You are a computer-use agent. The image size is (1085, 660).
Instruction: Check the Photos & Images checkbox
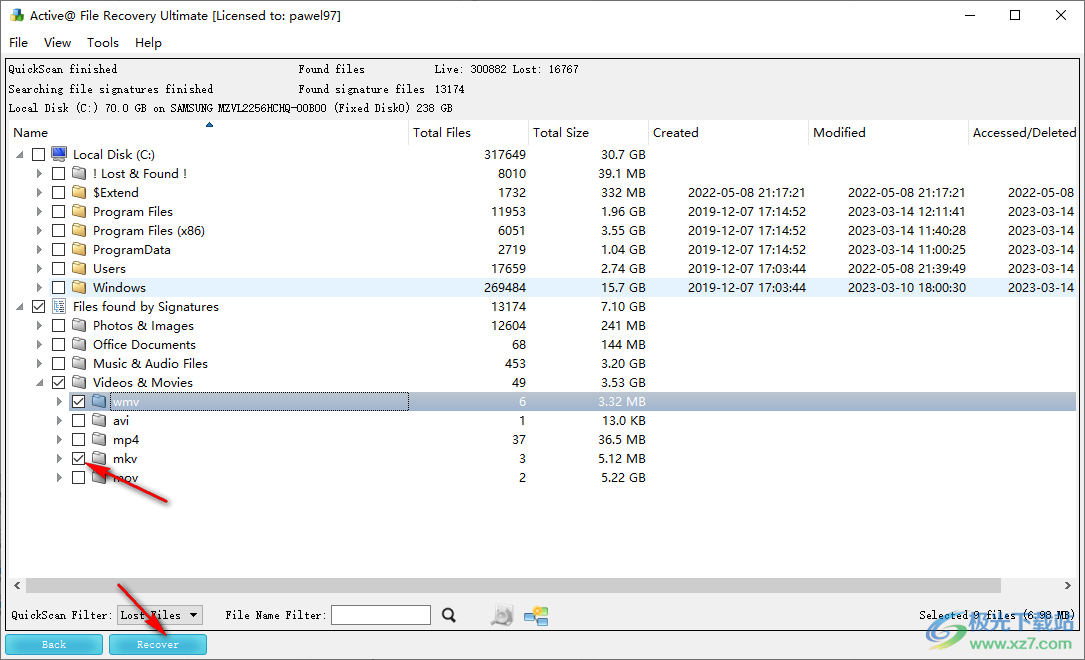tap(59, 325)
